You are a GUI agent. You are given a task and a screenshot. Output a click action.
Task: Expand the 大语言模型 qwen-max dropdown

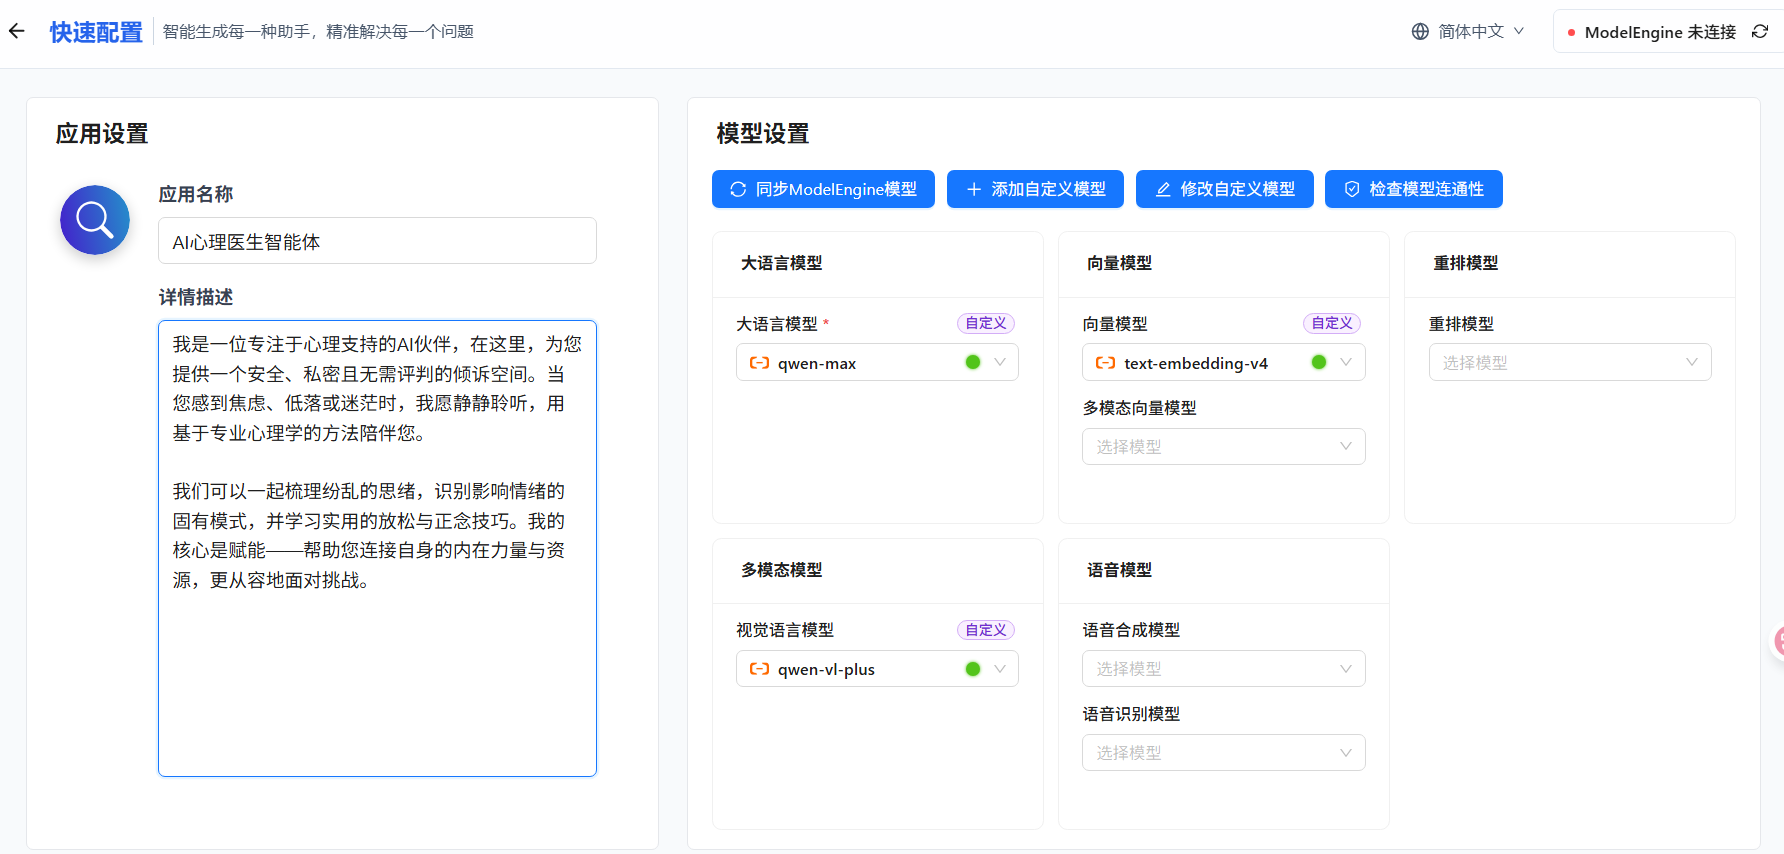[877, 362]
